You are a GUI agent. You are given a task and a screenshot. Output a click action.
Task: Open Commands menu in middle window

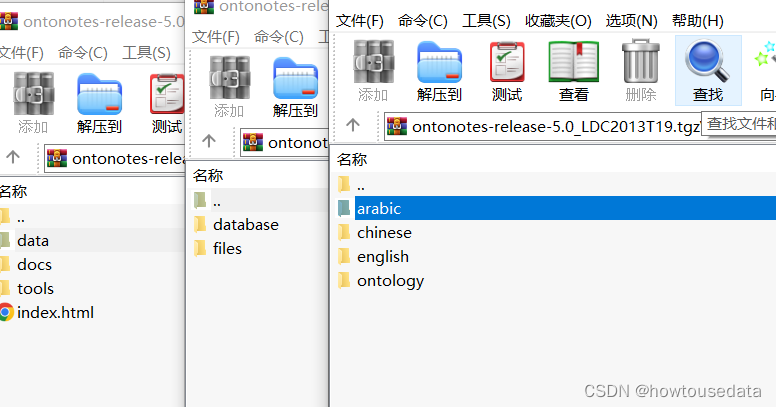[279, 37]
